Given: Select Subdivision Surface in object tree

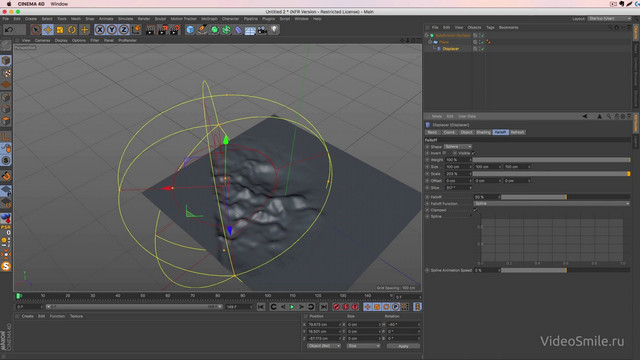Looking at the screenshot, I should [452, 36].
